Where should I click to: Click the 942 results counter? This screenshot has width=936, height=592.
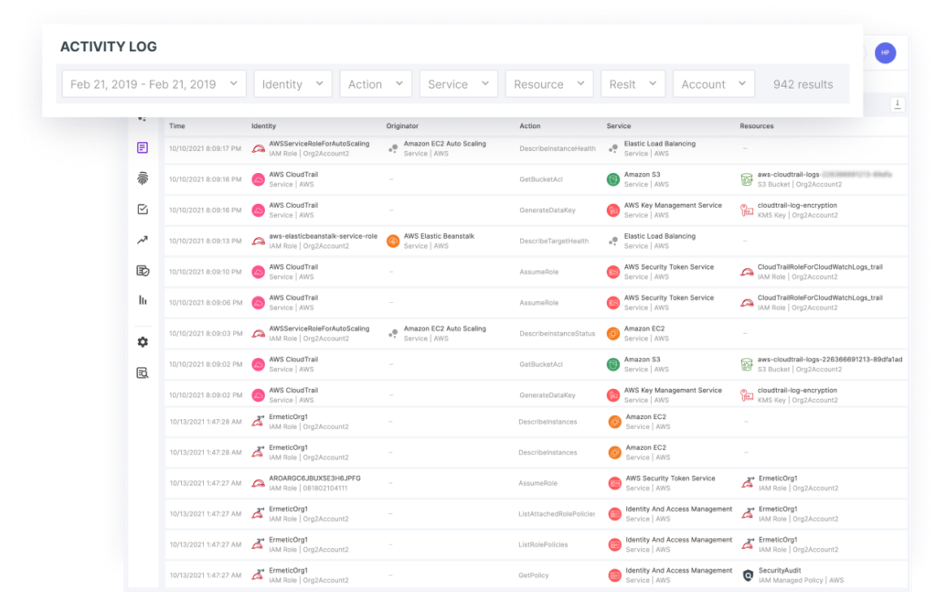tap(803, 84)
